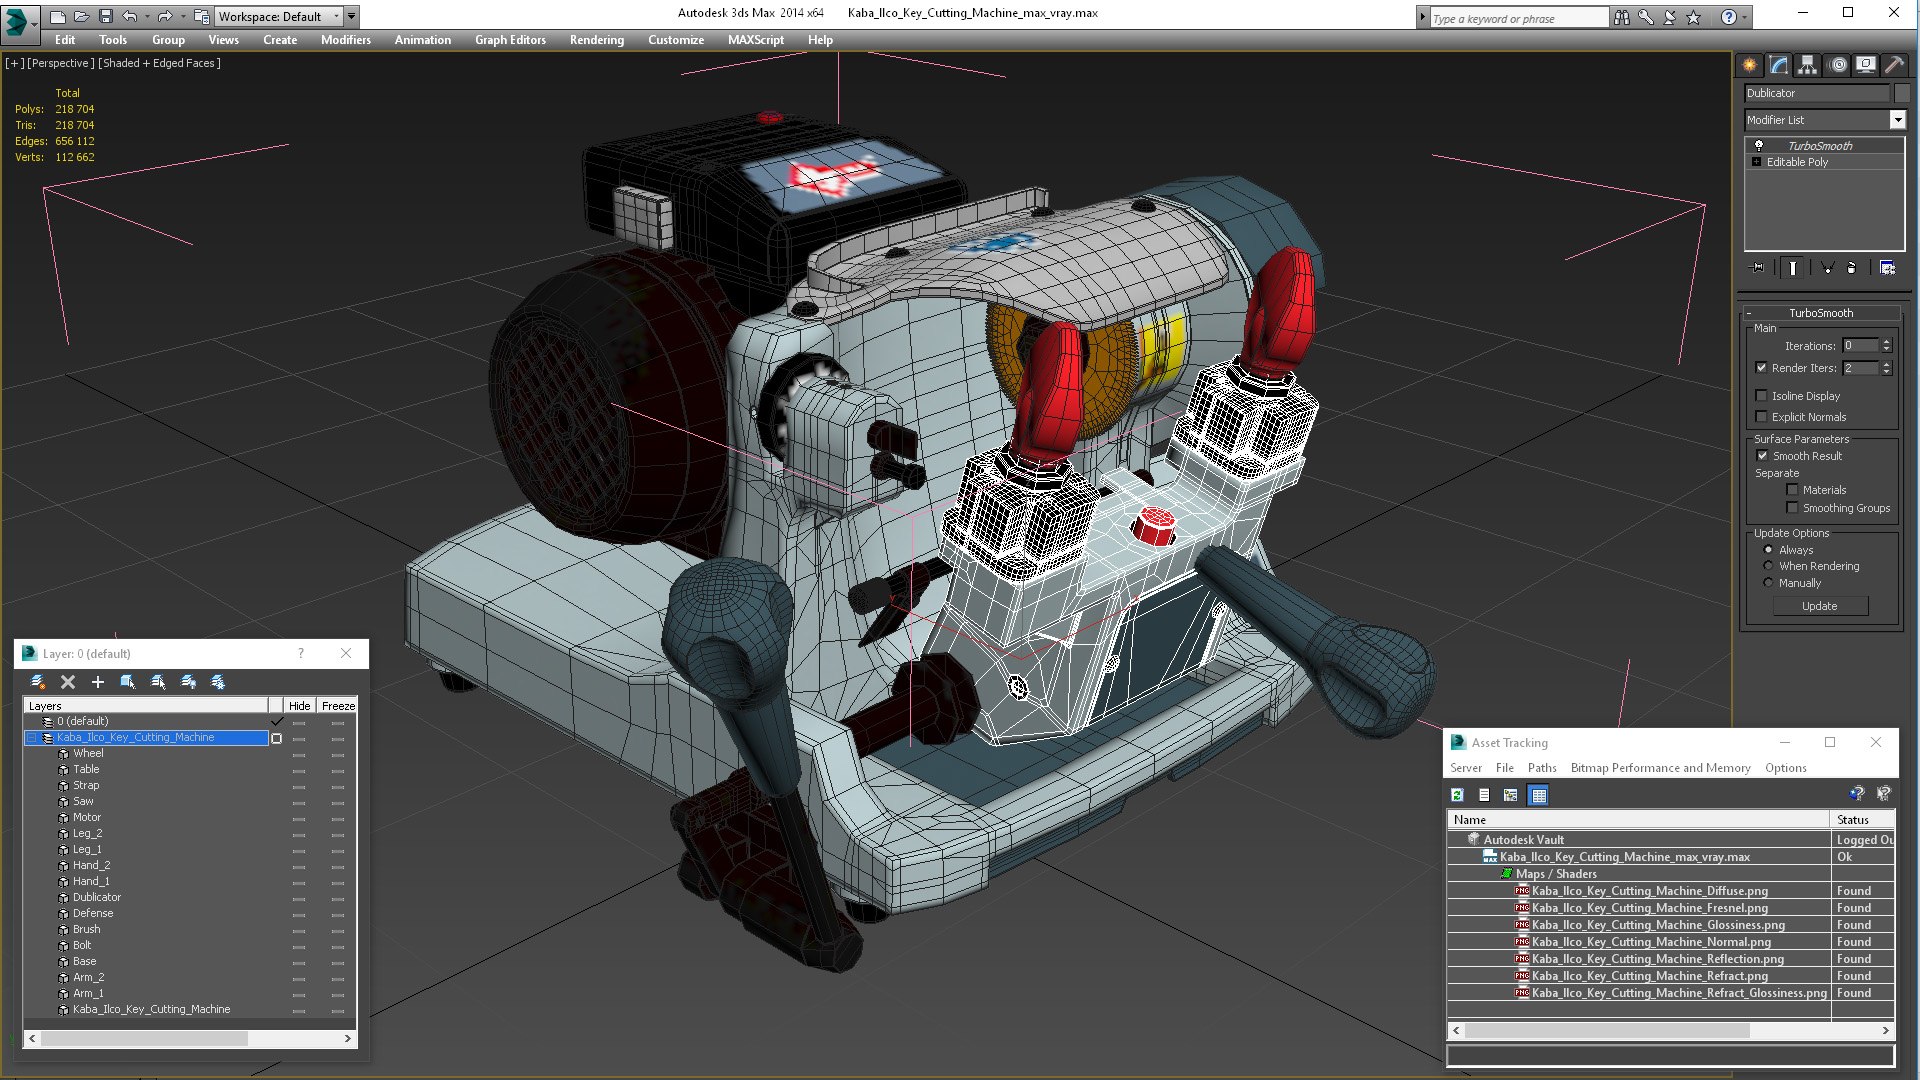This screenshot has width=1920, height=1080.
Task: Uncheck Smooth Result checkbox
Action: click(x=1762, y=456)
